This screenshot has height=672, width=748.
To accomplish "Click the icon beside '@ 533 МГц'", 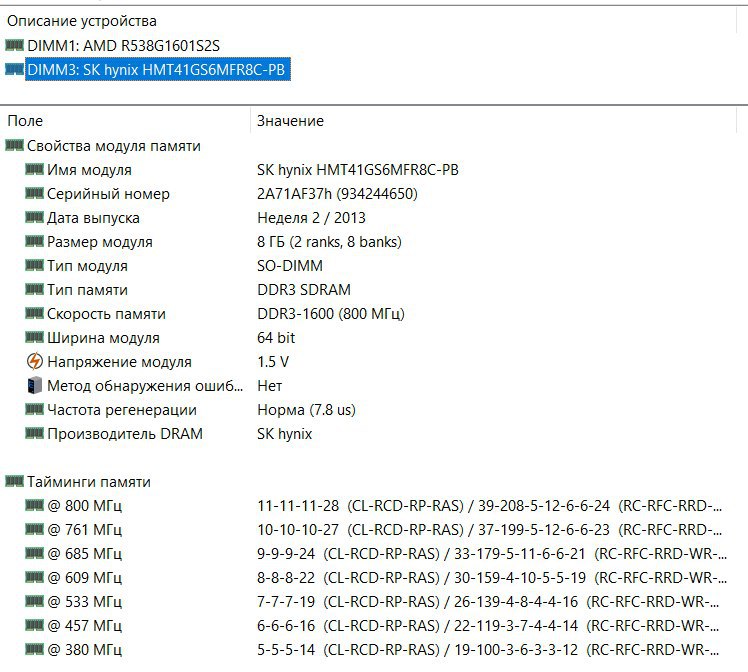I will (x=34, y=600).
